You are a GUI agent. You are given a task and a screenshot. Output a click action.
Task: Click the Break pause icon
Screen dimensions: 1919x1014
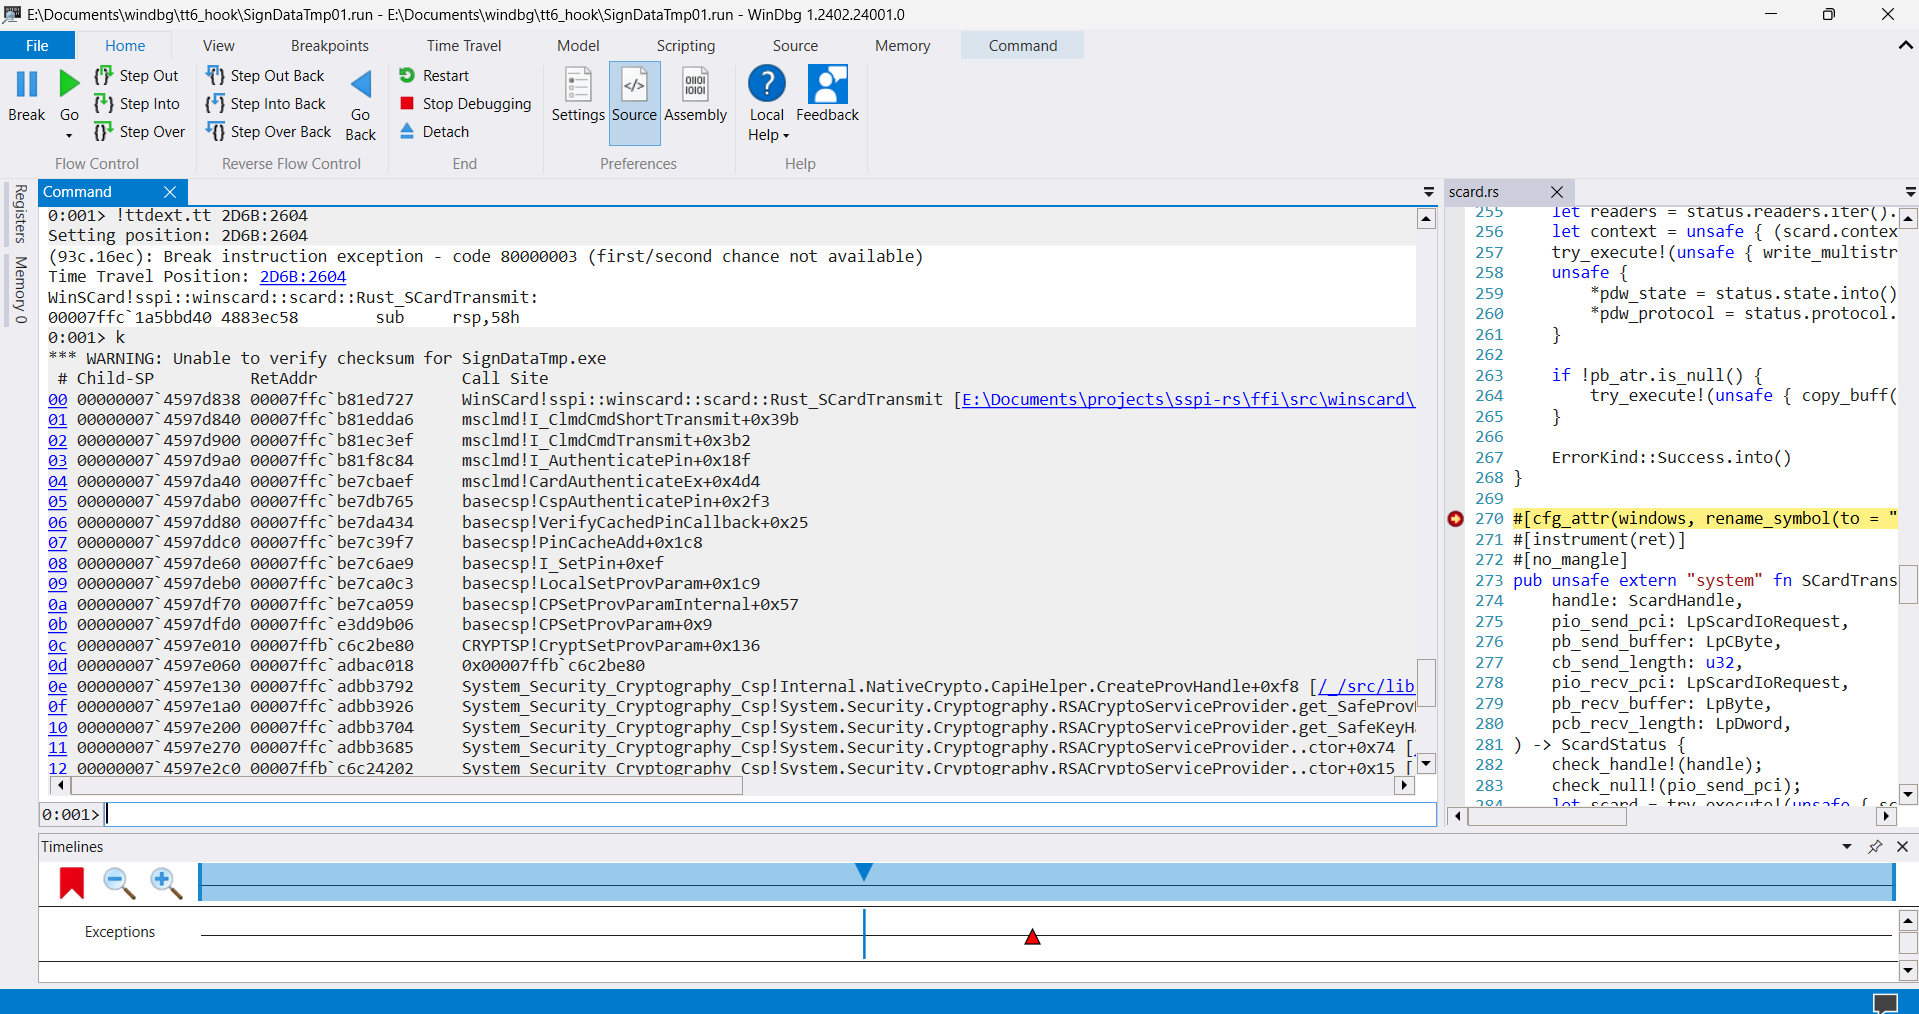(27, 85)
